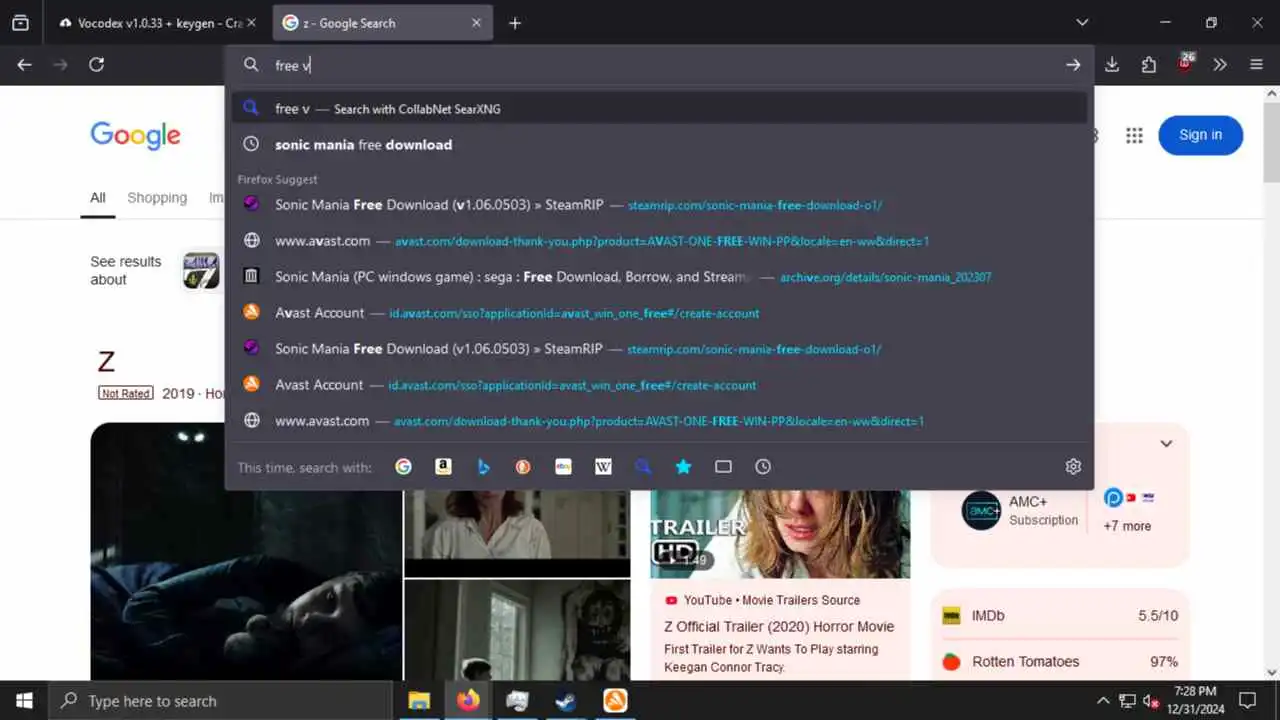Search open tabs using the tab icon
This screenshot has height=720, width=1280.
click(723, 467)
